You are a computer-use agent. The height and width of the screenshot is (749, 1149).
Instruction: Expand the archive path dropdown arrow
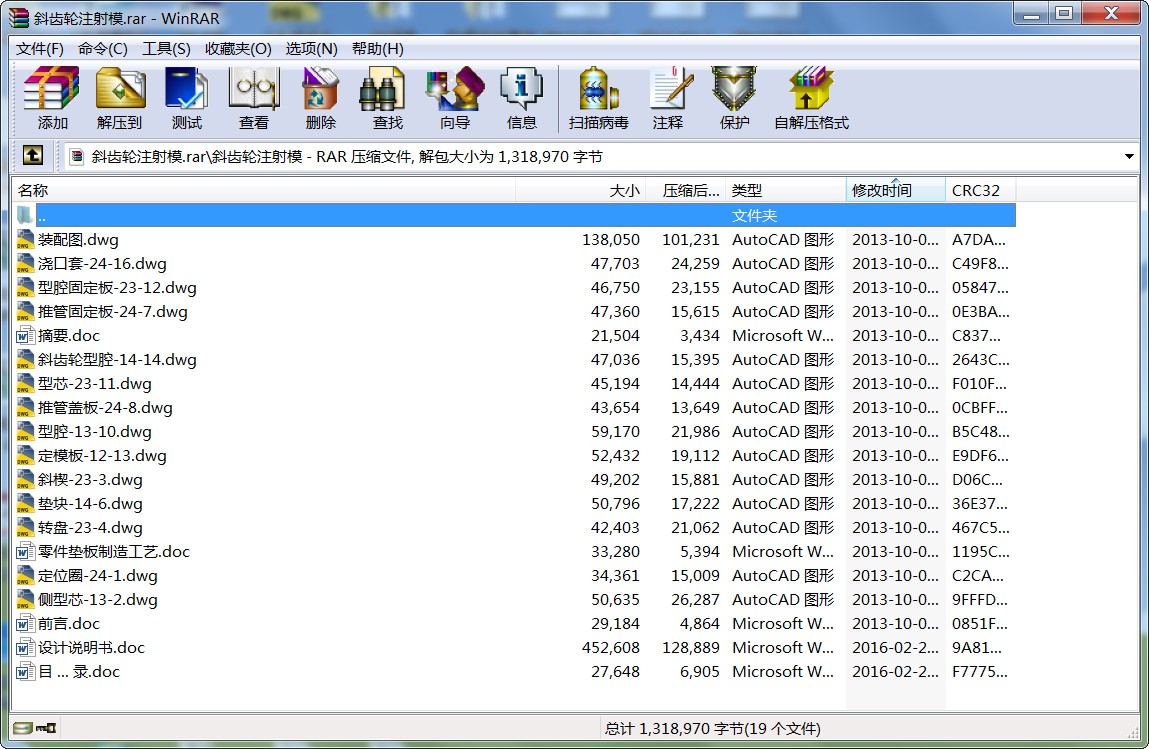click(x=1129, y=157)
